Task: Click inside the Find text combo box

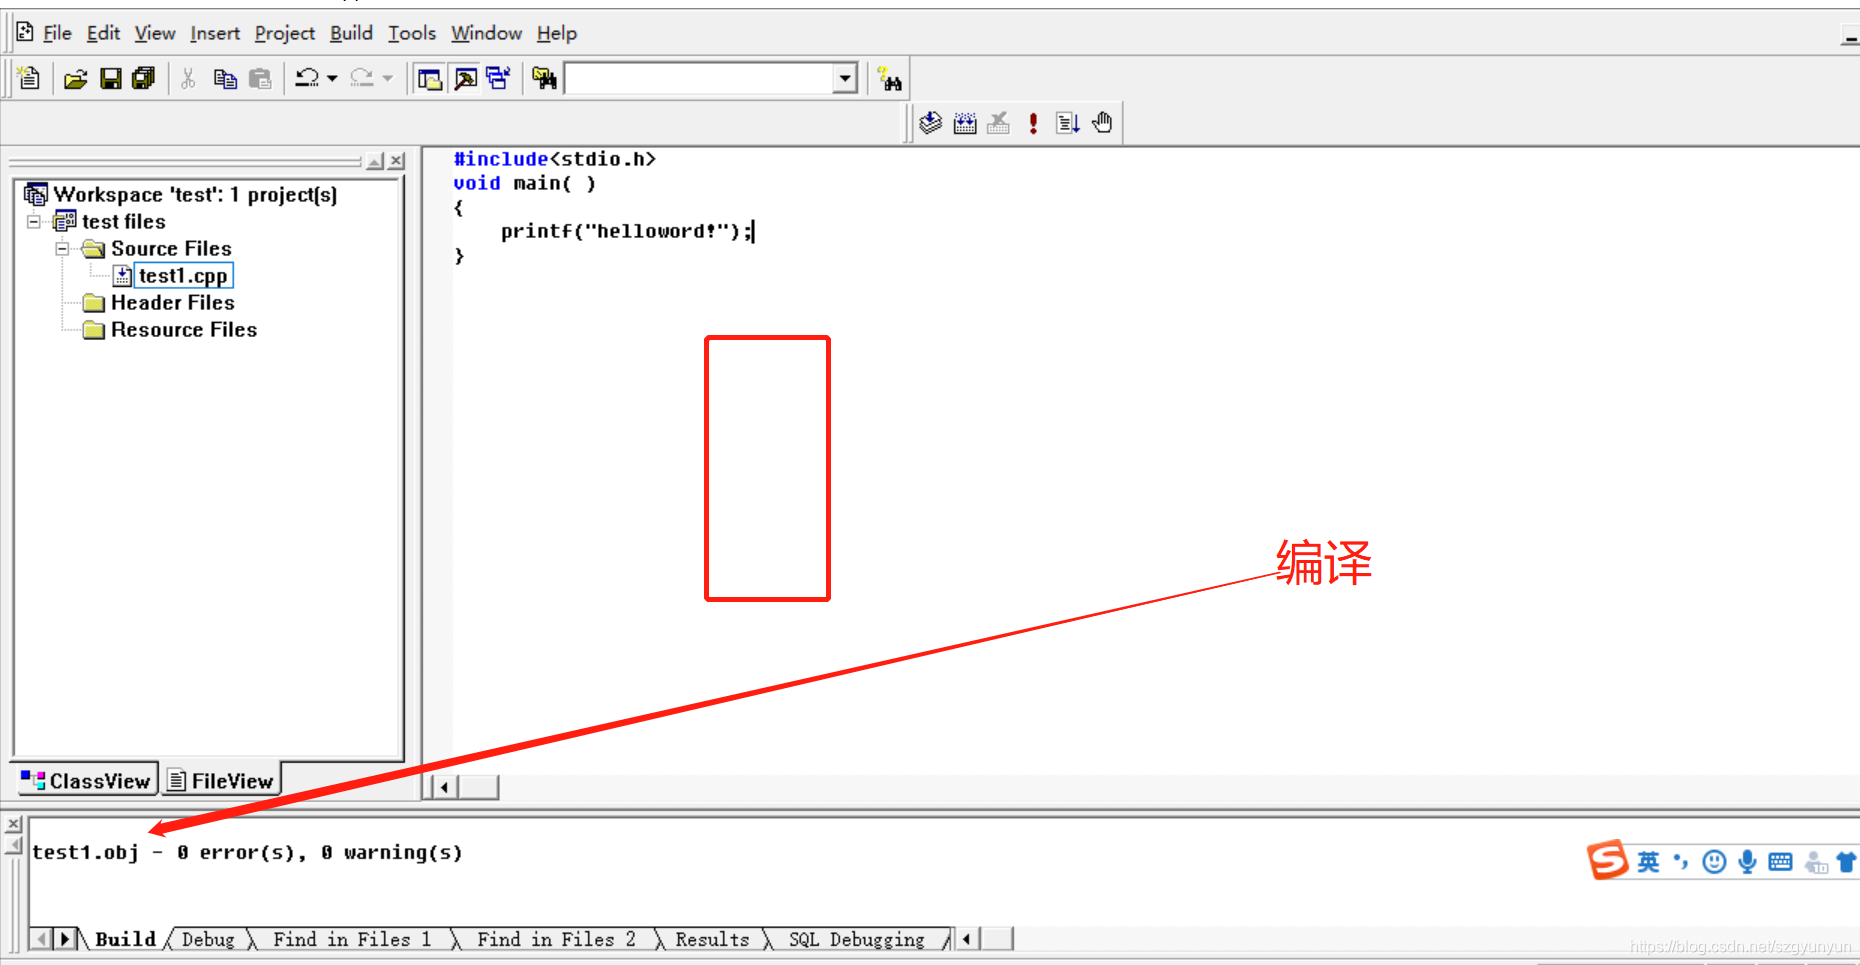Action: click(x=700, y=78)
